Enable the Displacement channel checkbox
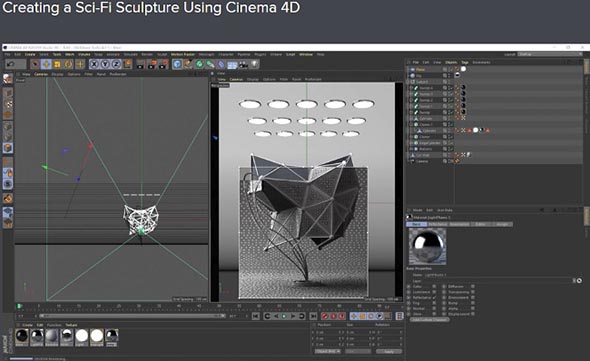The width and height of the screenshot is (590, 361). coord(473,314)
